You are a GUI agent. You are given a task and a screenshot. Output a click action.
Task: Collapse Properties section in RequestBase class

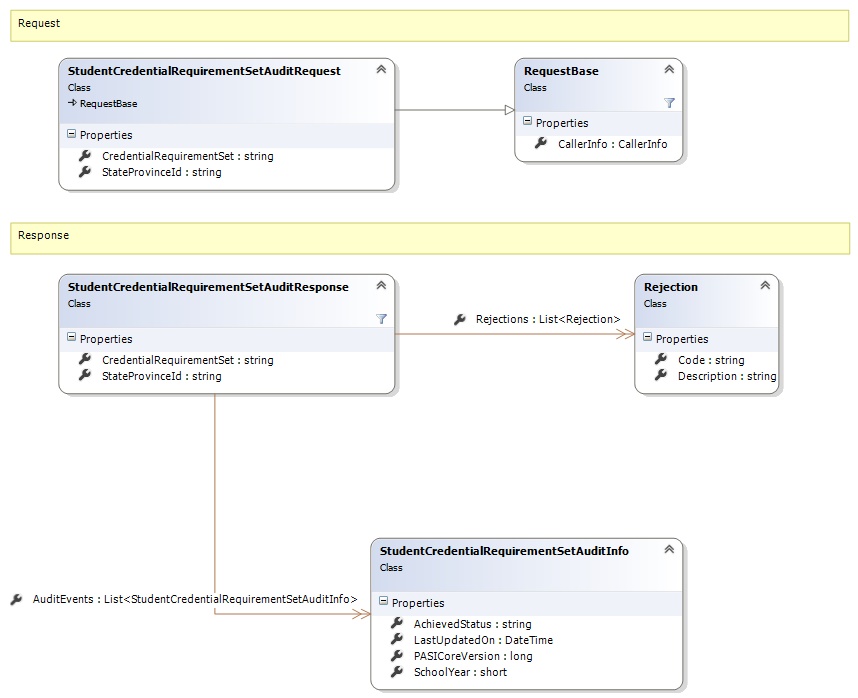click(x=528, y=123)
